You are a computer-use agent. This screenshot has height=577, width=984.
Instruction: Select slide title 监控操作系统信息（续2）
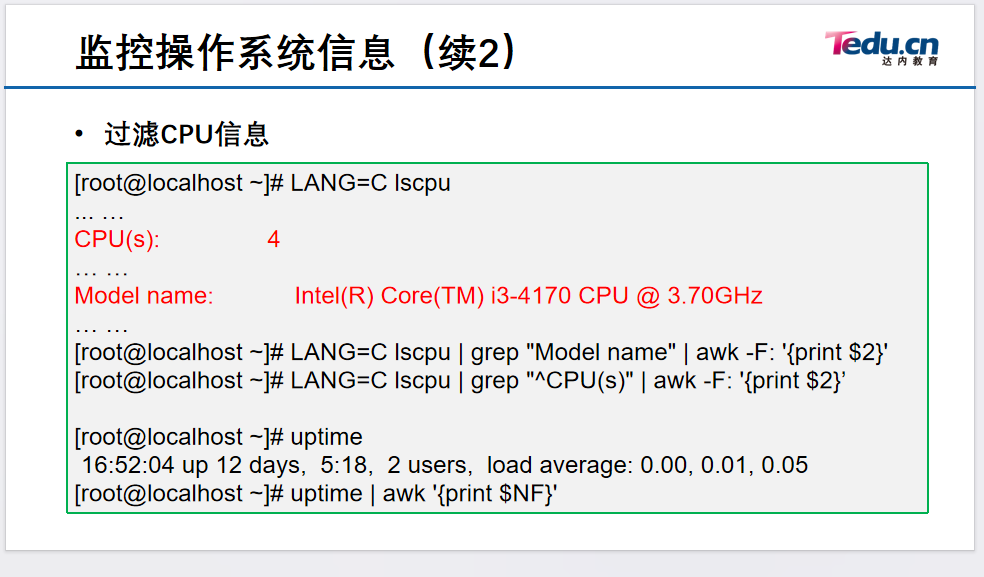coord(296,52)
